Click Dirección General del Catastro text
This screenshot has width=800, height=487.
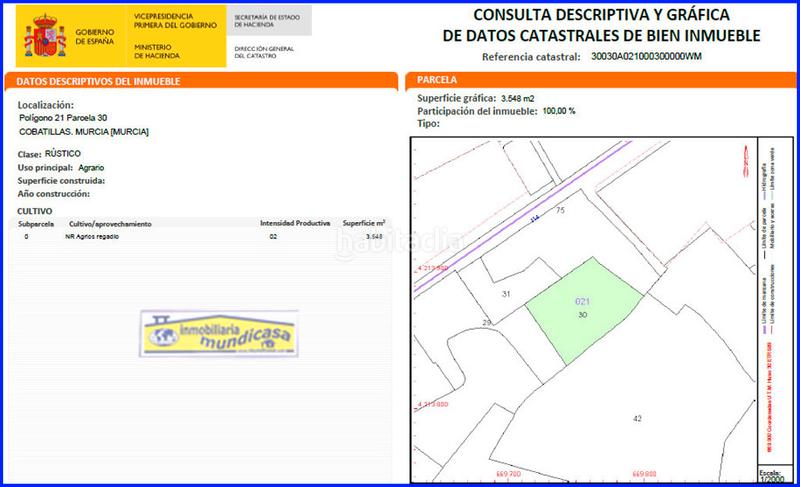265,51
